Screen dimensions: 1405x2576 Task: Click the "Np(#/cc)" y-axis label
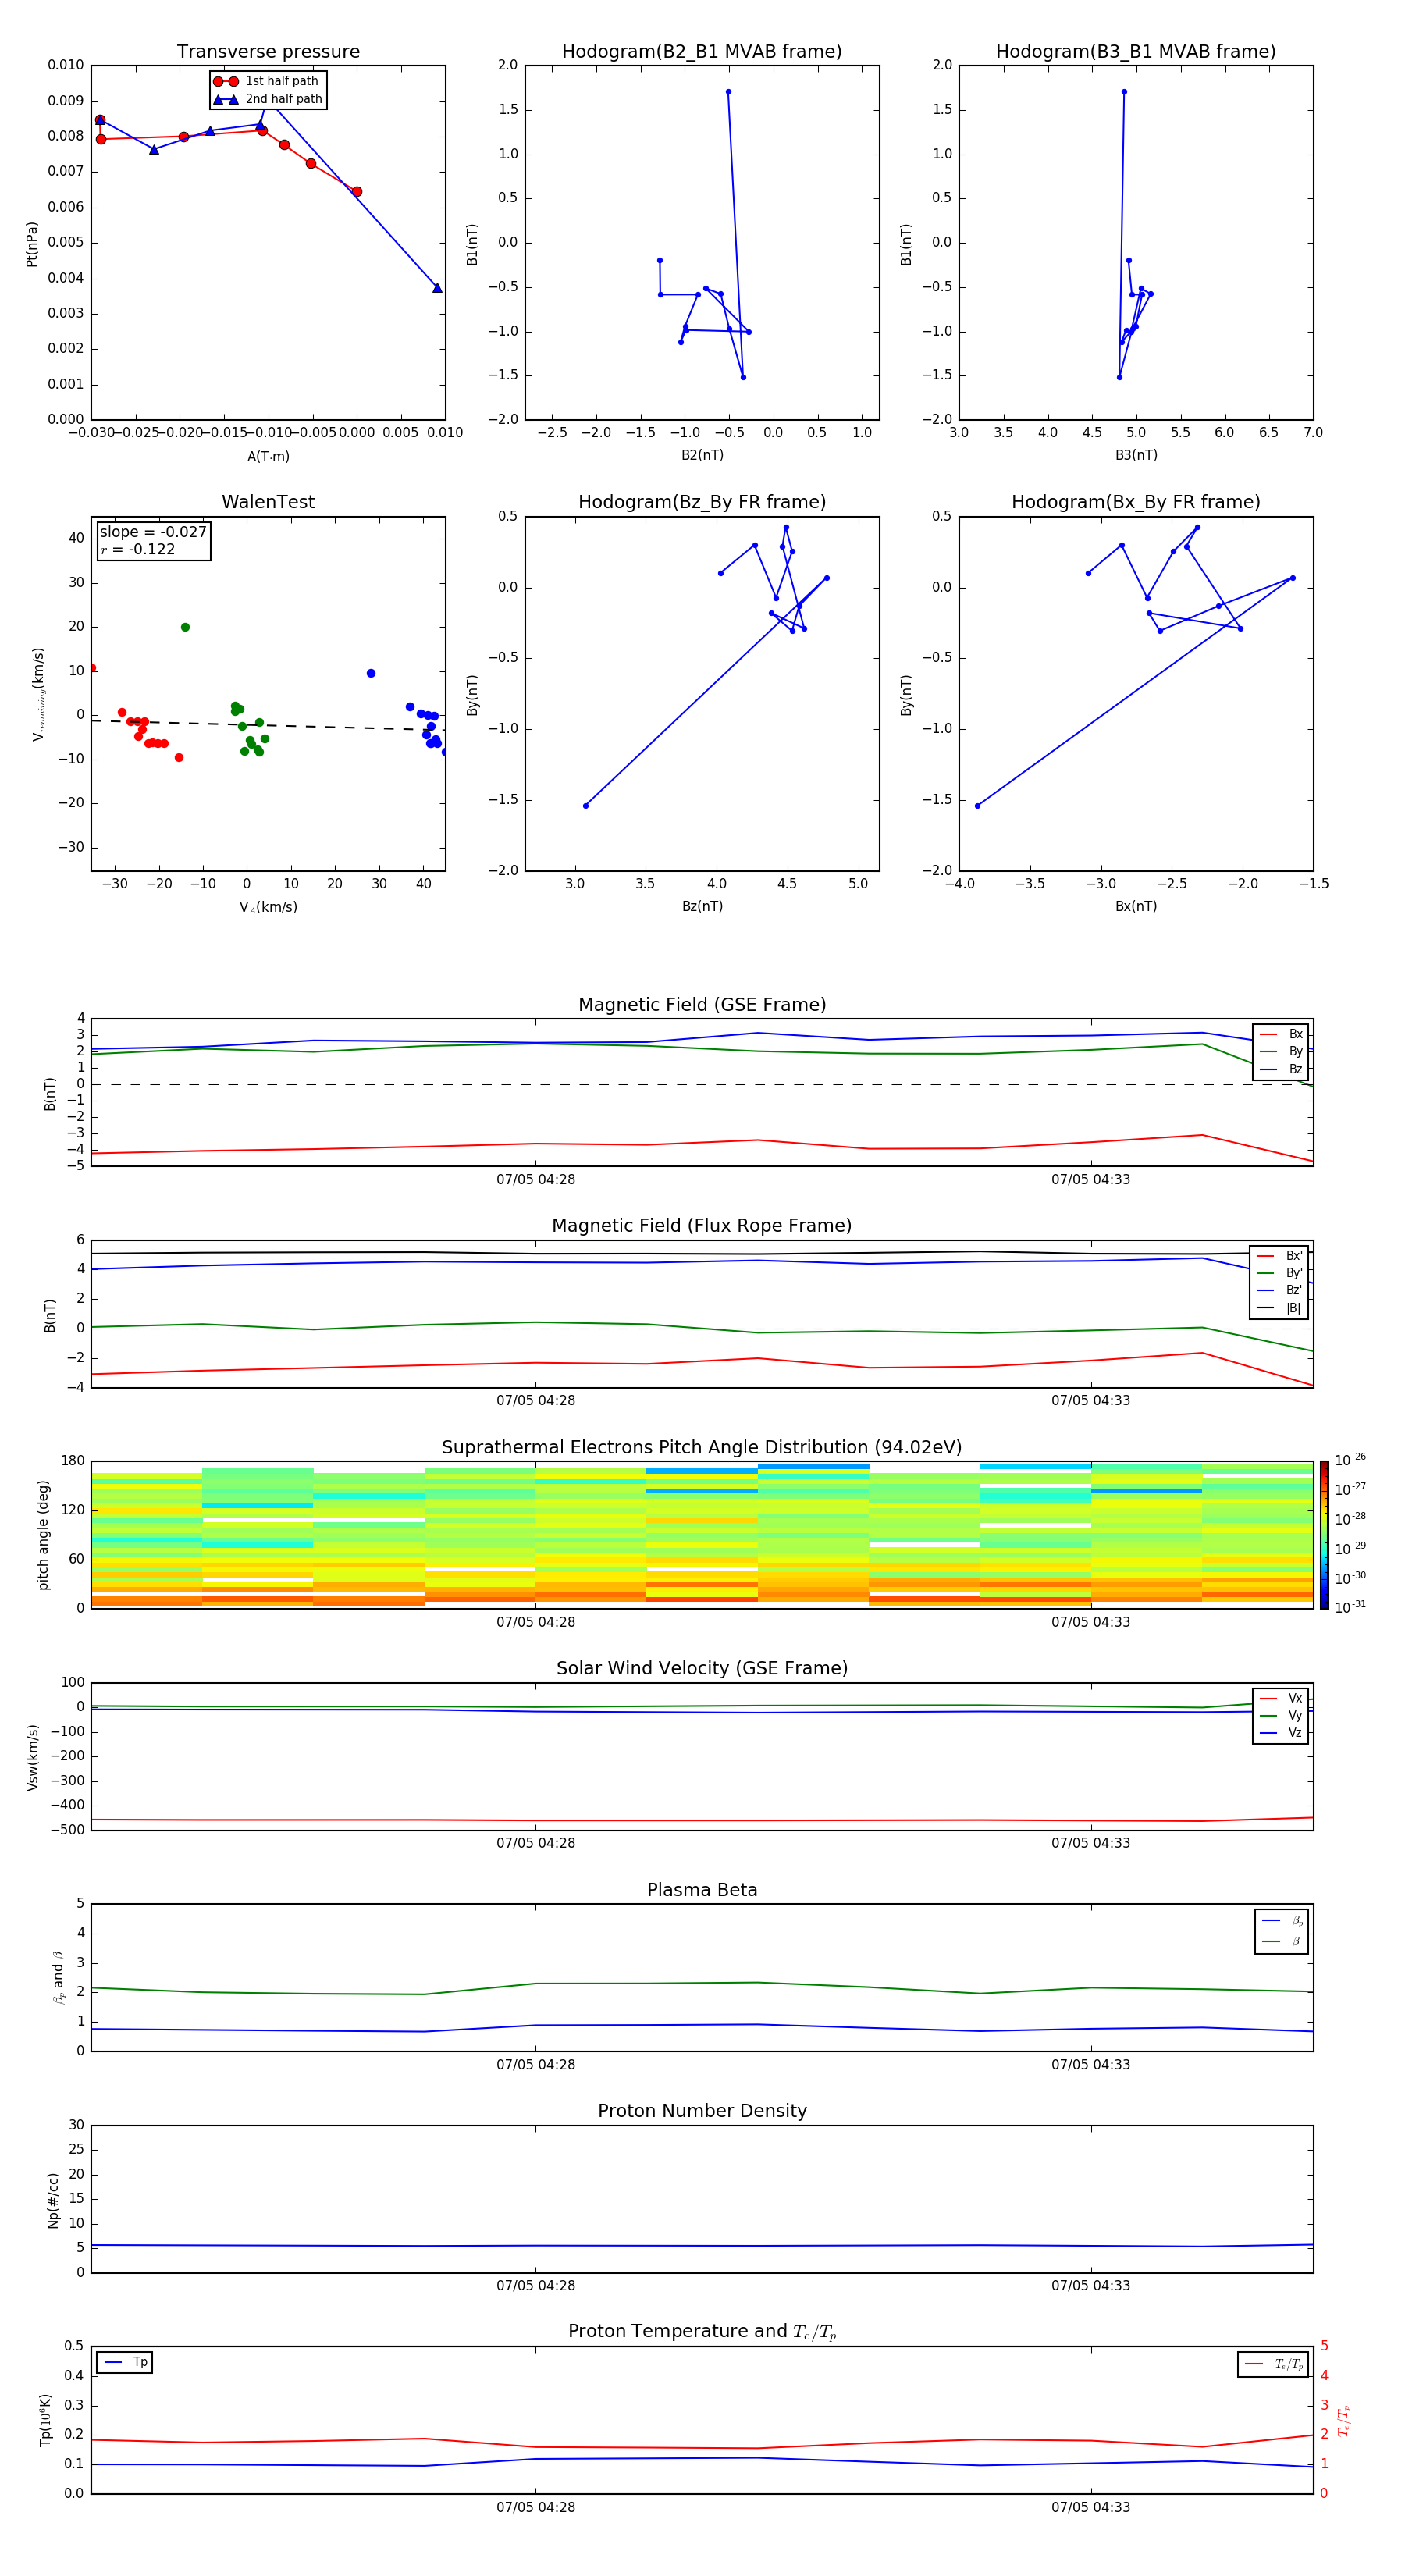[x=53, y=2200]
